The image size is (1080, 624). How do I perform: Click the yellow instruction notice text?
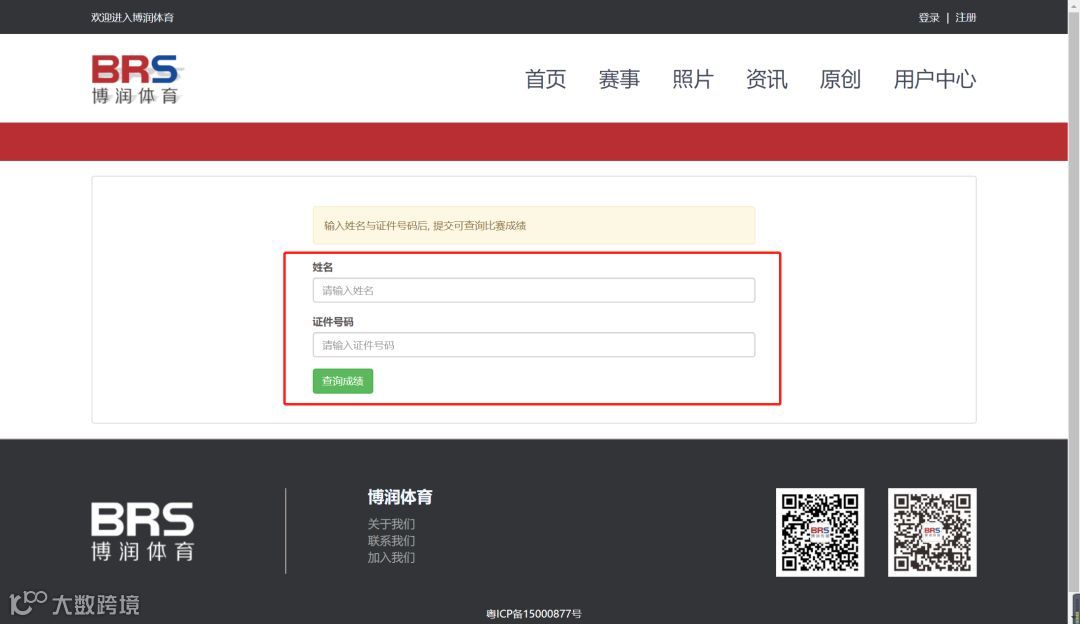[425, 225]
